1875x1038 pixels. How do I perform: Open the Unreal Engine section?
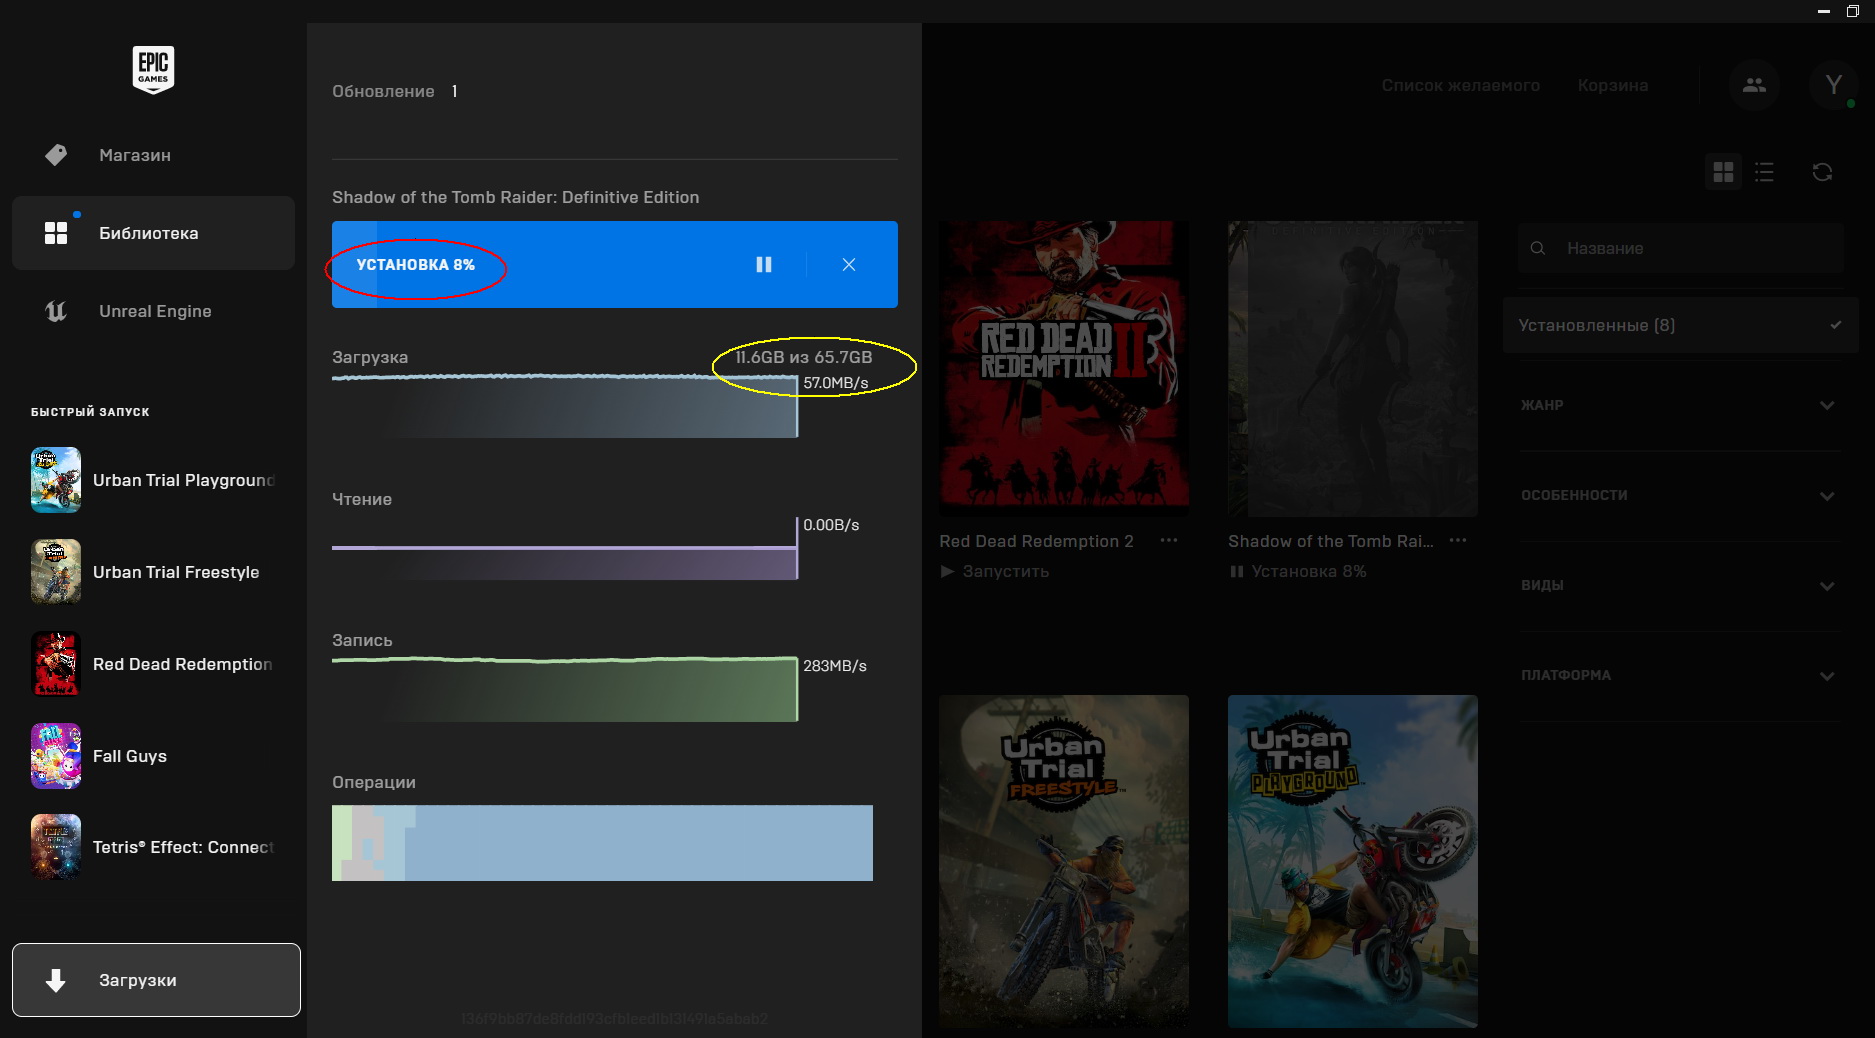[x=153, y=311]
